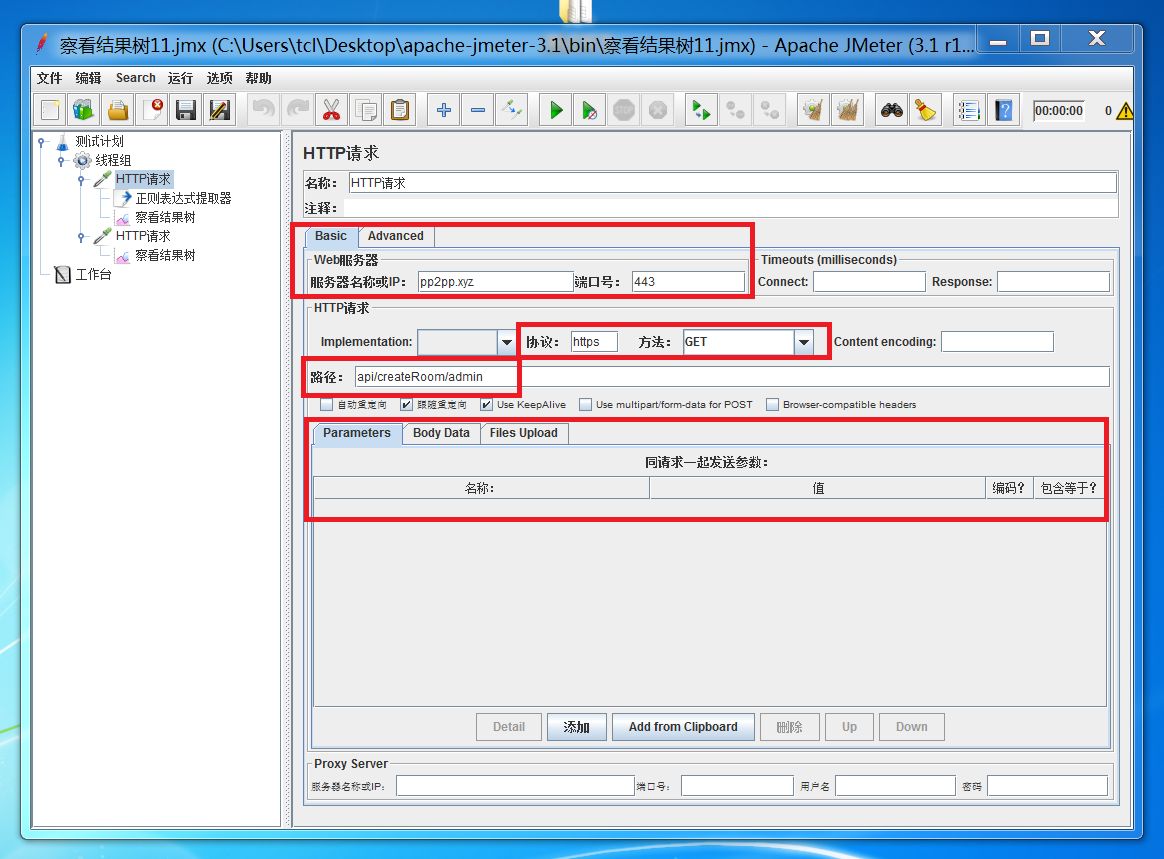Open the 选项 menu
Viewport: 1164px width, 859px height.
(219, 78)
